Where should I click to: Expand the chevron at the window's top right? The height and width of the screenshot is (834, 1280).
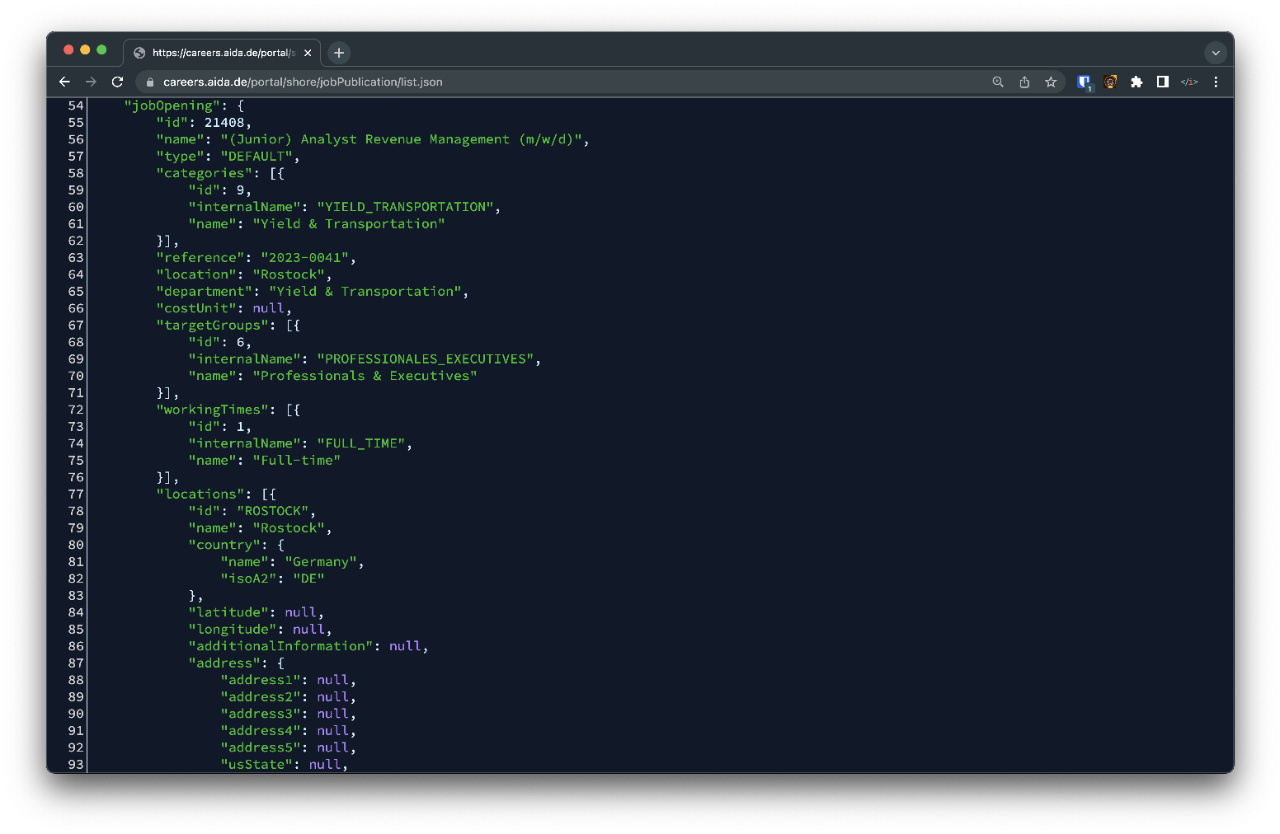(1216, 52)
